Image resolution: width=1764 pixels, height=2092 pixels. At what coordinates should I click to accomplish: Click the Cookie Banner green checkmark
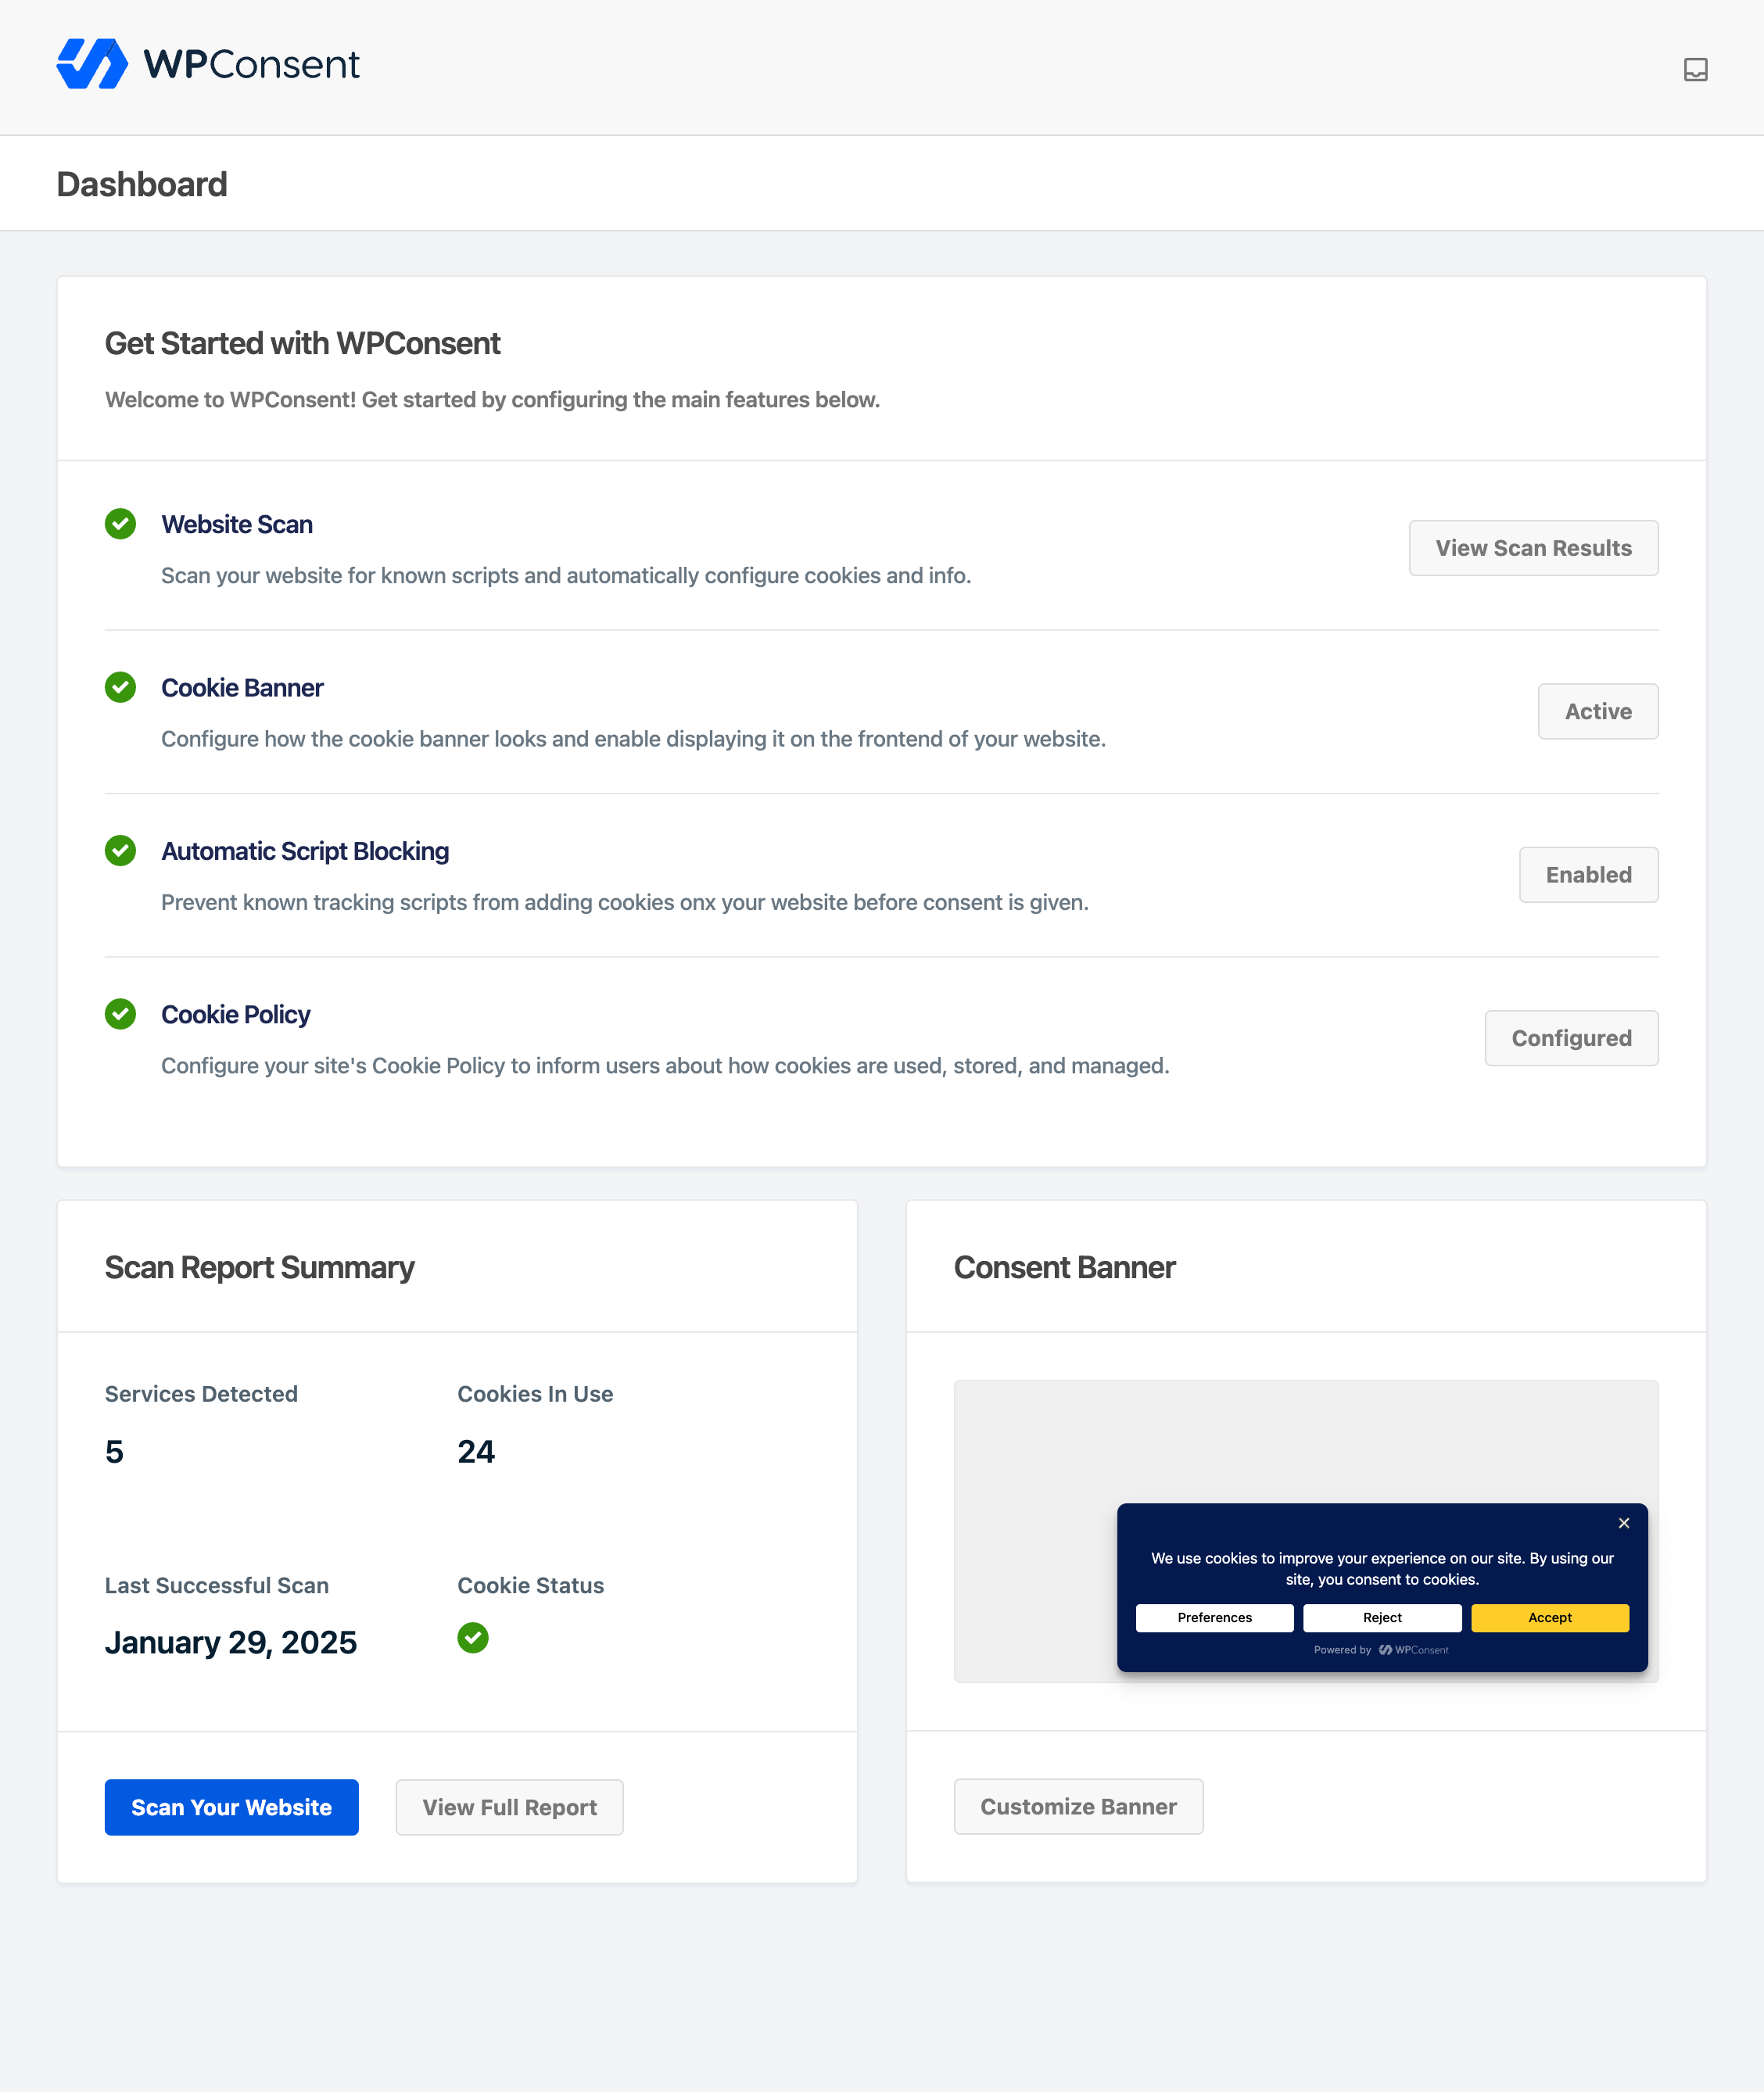(120, 687)
